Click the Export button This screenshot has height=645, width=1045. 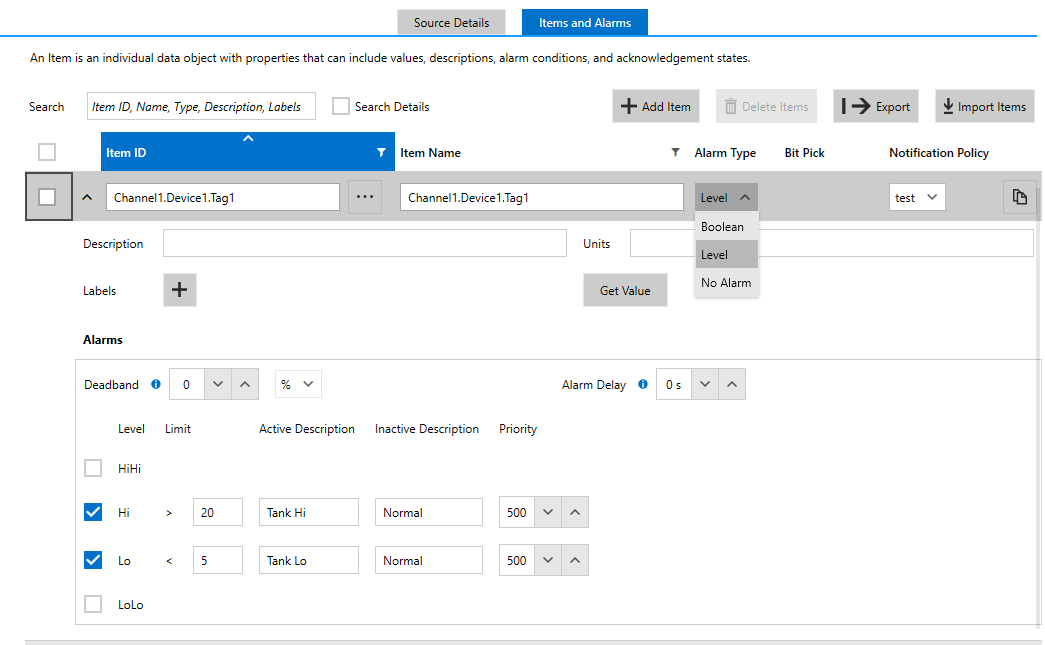876,107
